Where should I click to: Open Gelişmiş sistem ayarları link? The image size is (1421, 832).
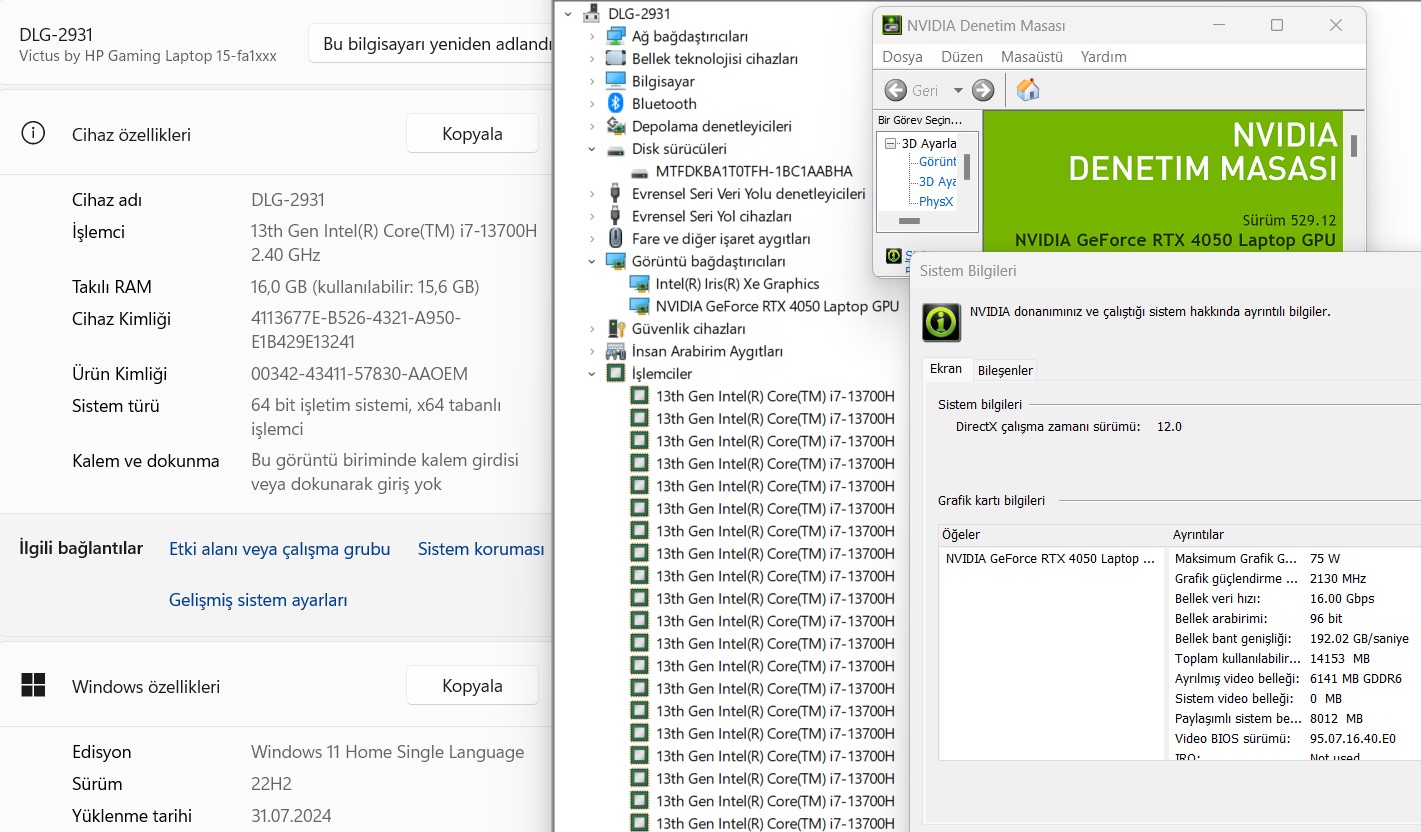pos(258,600)
